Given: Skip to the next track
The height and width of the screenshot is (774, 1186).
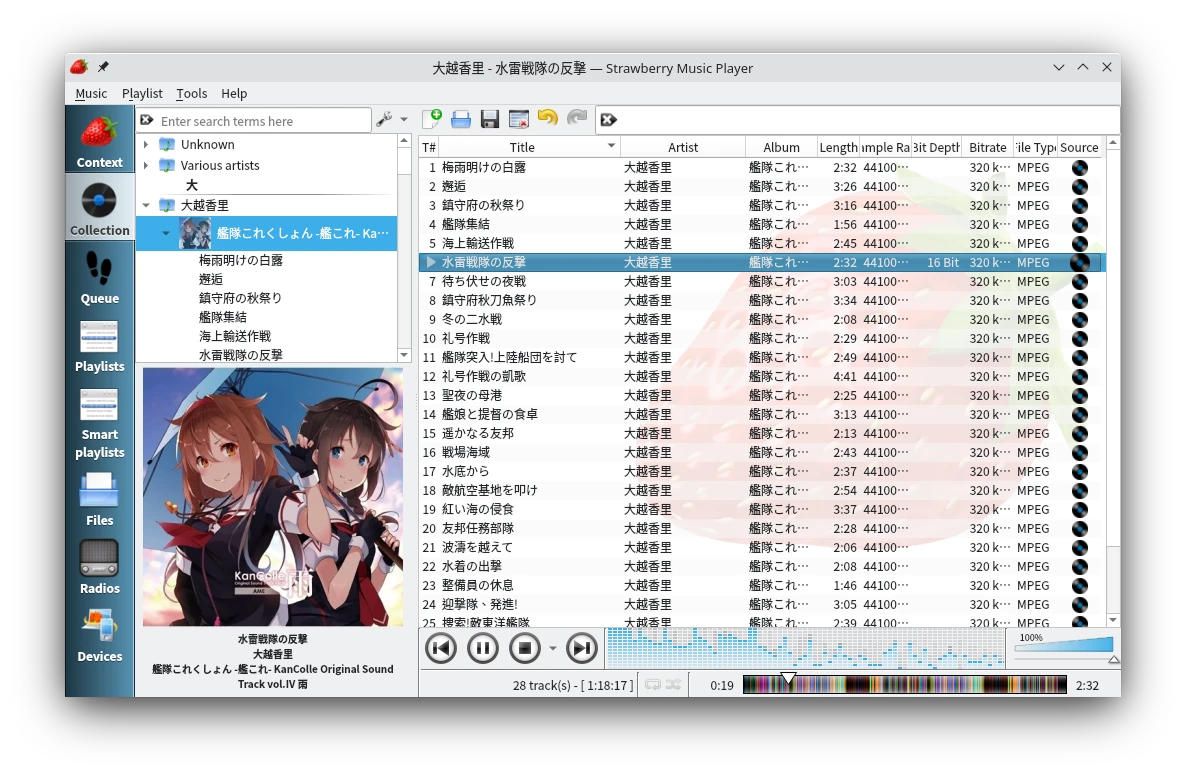Looking at the screenshot, I should (x=581, y=648).
